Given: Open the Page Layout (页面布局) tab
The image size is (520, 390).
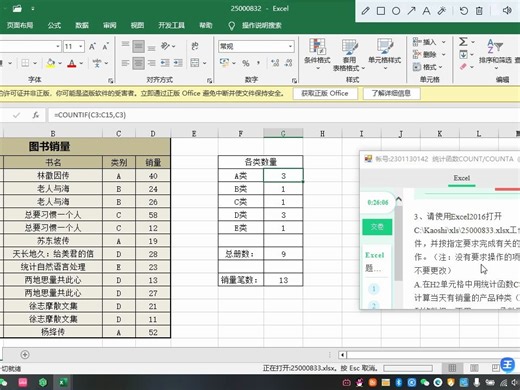Looking at the screenshot, I should click(x=20, y=25).
